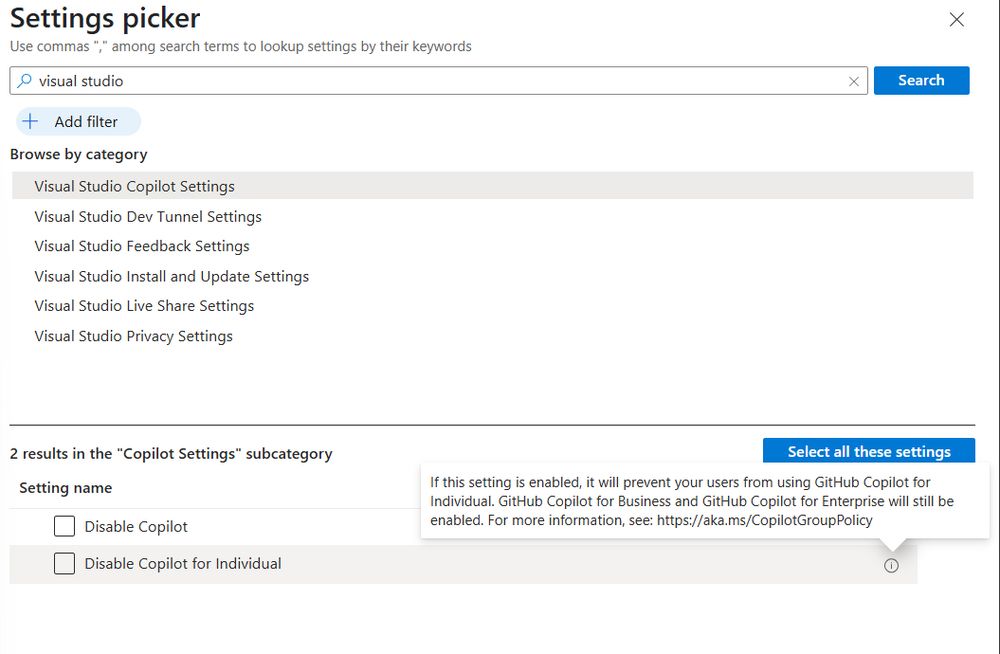This screenshot has width=1000, height=654.
Task: Click the magnifier icon in search field
Action: 24,81
